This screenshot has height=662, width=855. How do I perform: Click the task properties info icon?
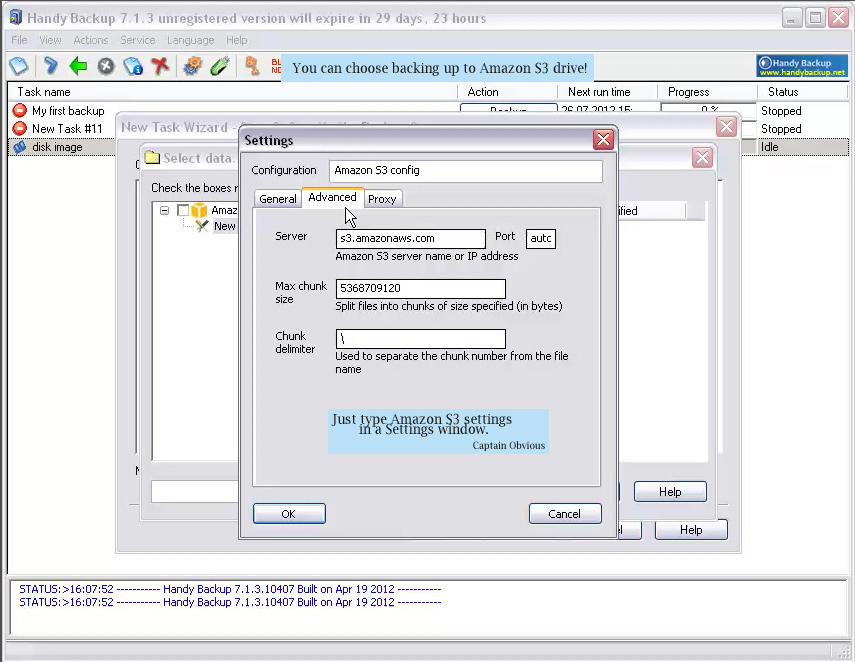coord(133,66)
